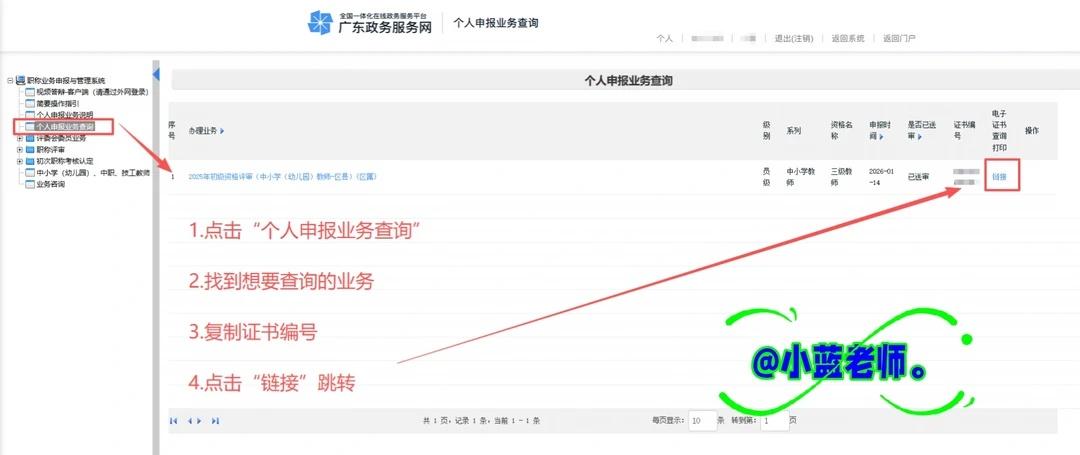Sort by the 是否已送审 column header
The height and width of the screenshot is (455, 1080).
922,131
